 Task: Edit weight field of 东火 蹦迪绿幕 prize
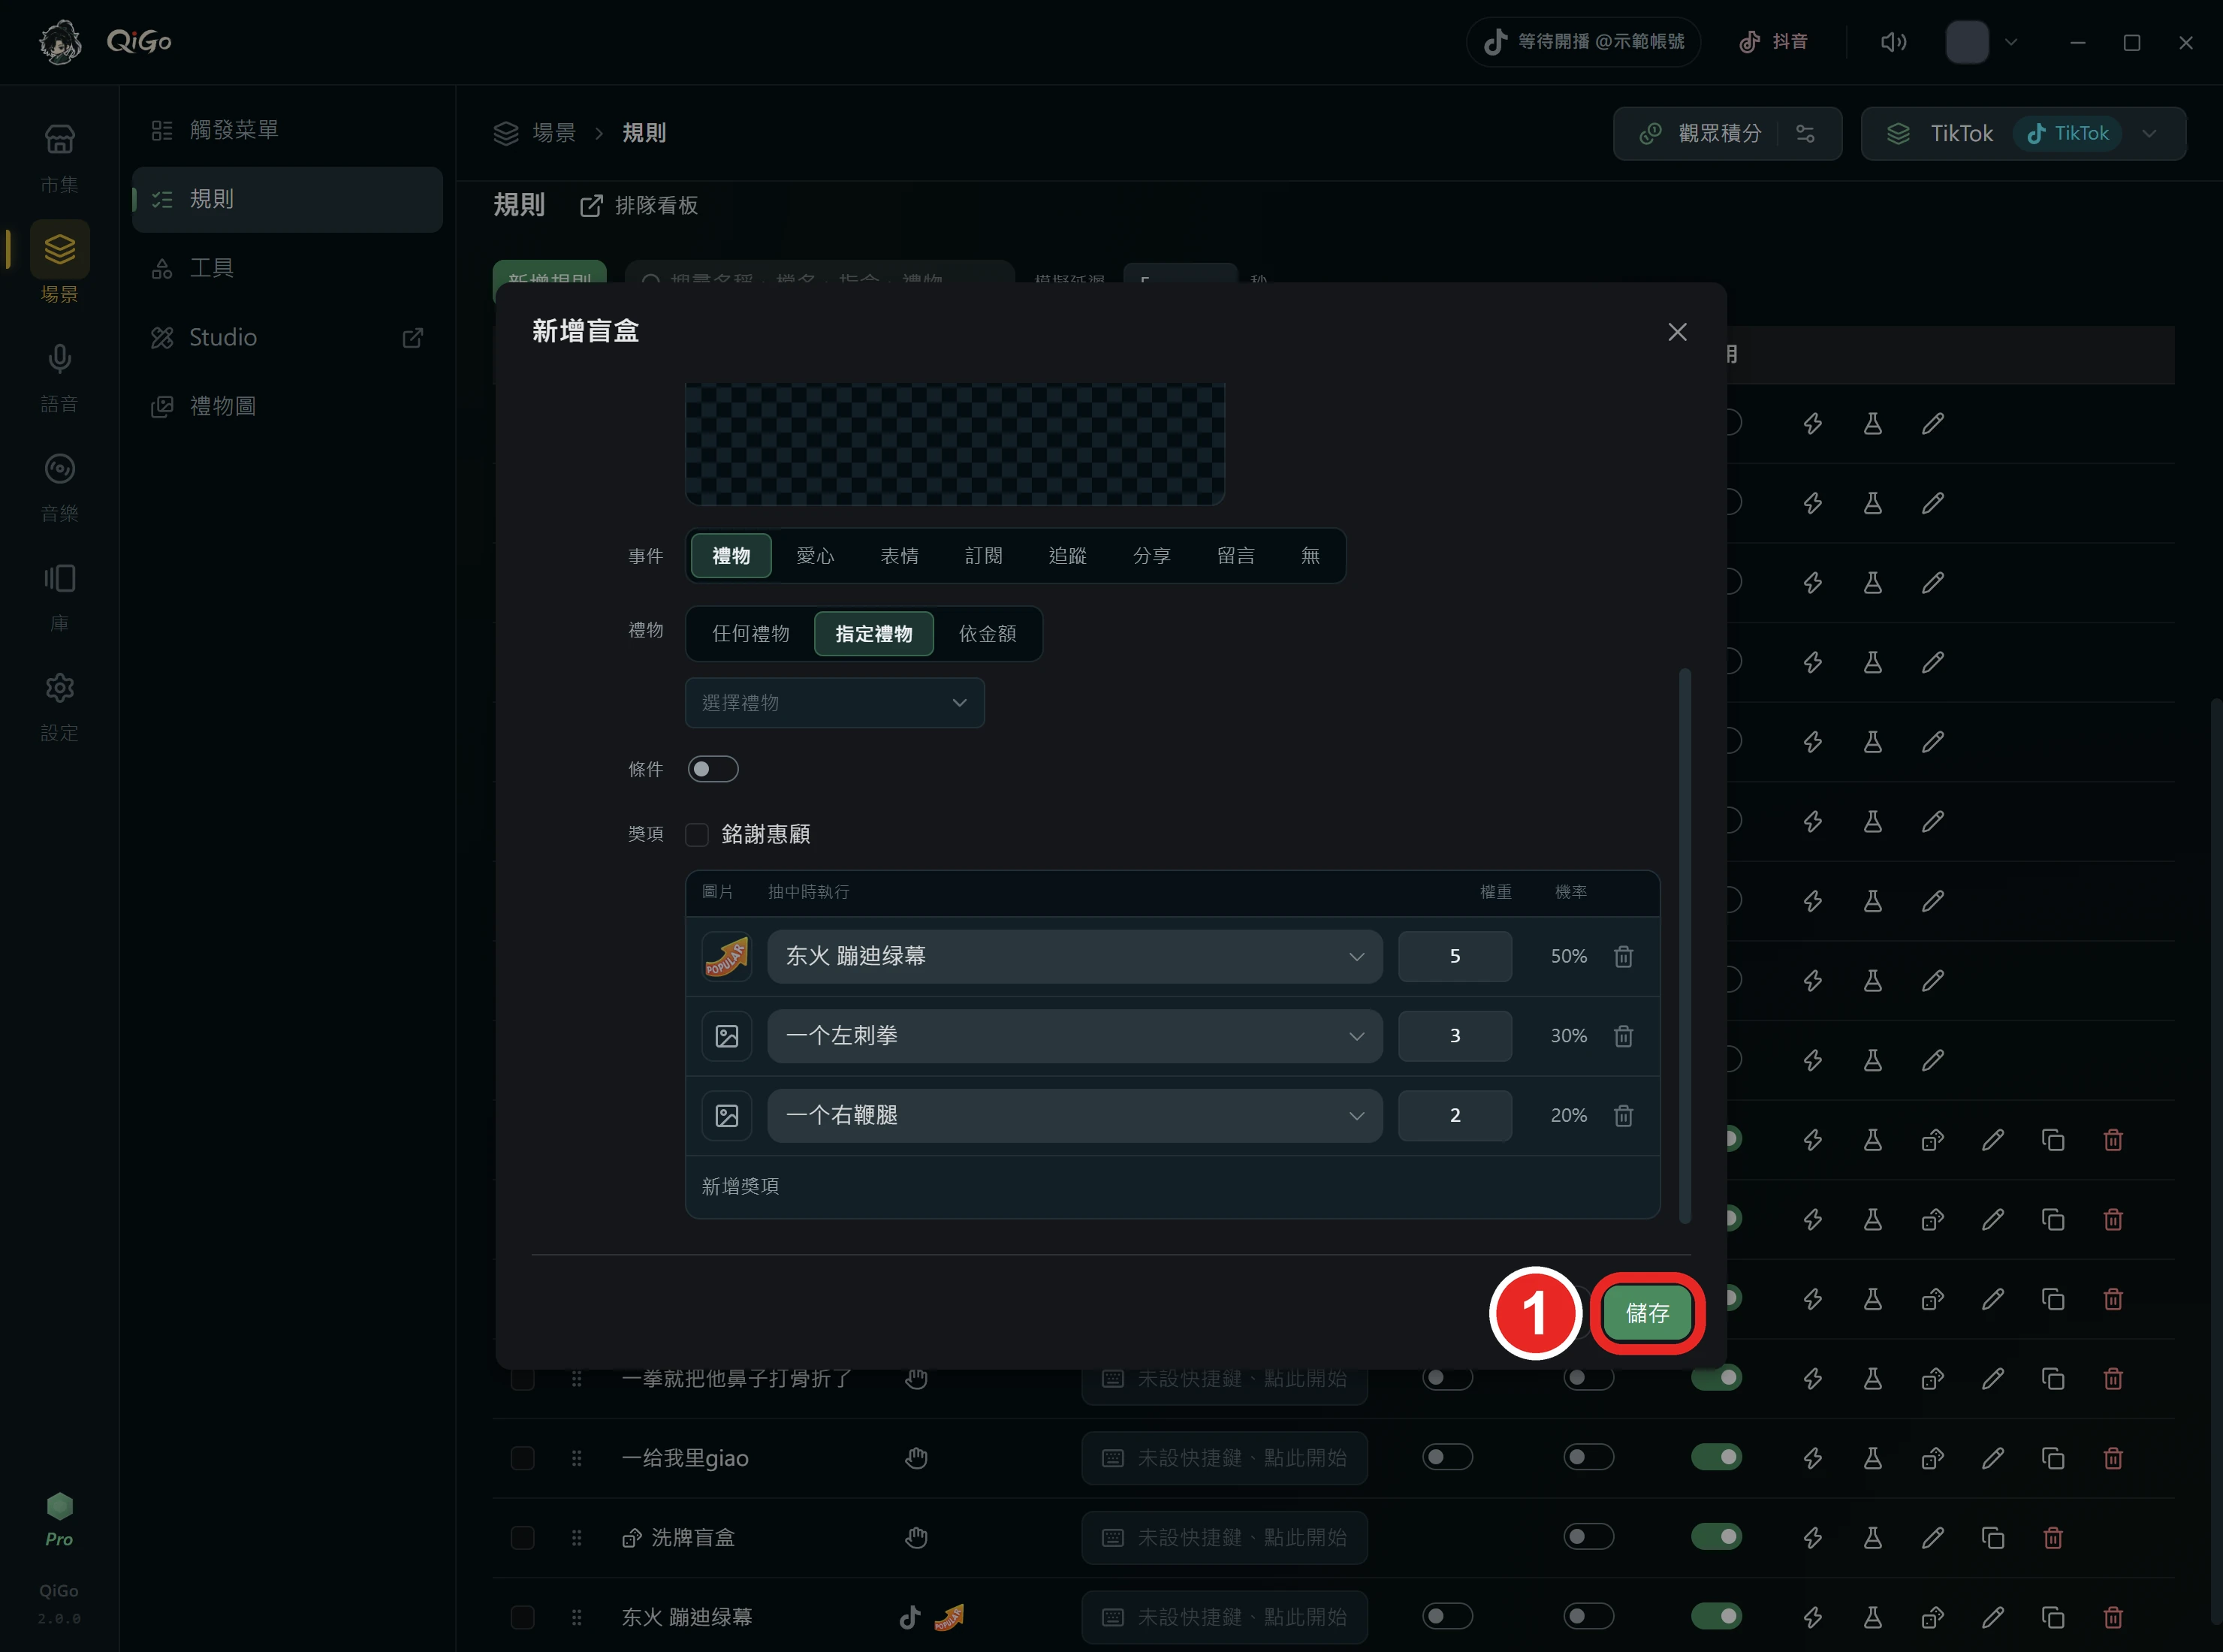[1454, 956]
